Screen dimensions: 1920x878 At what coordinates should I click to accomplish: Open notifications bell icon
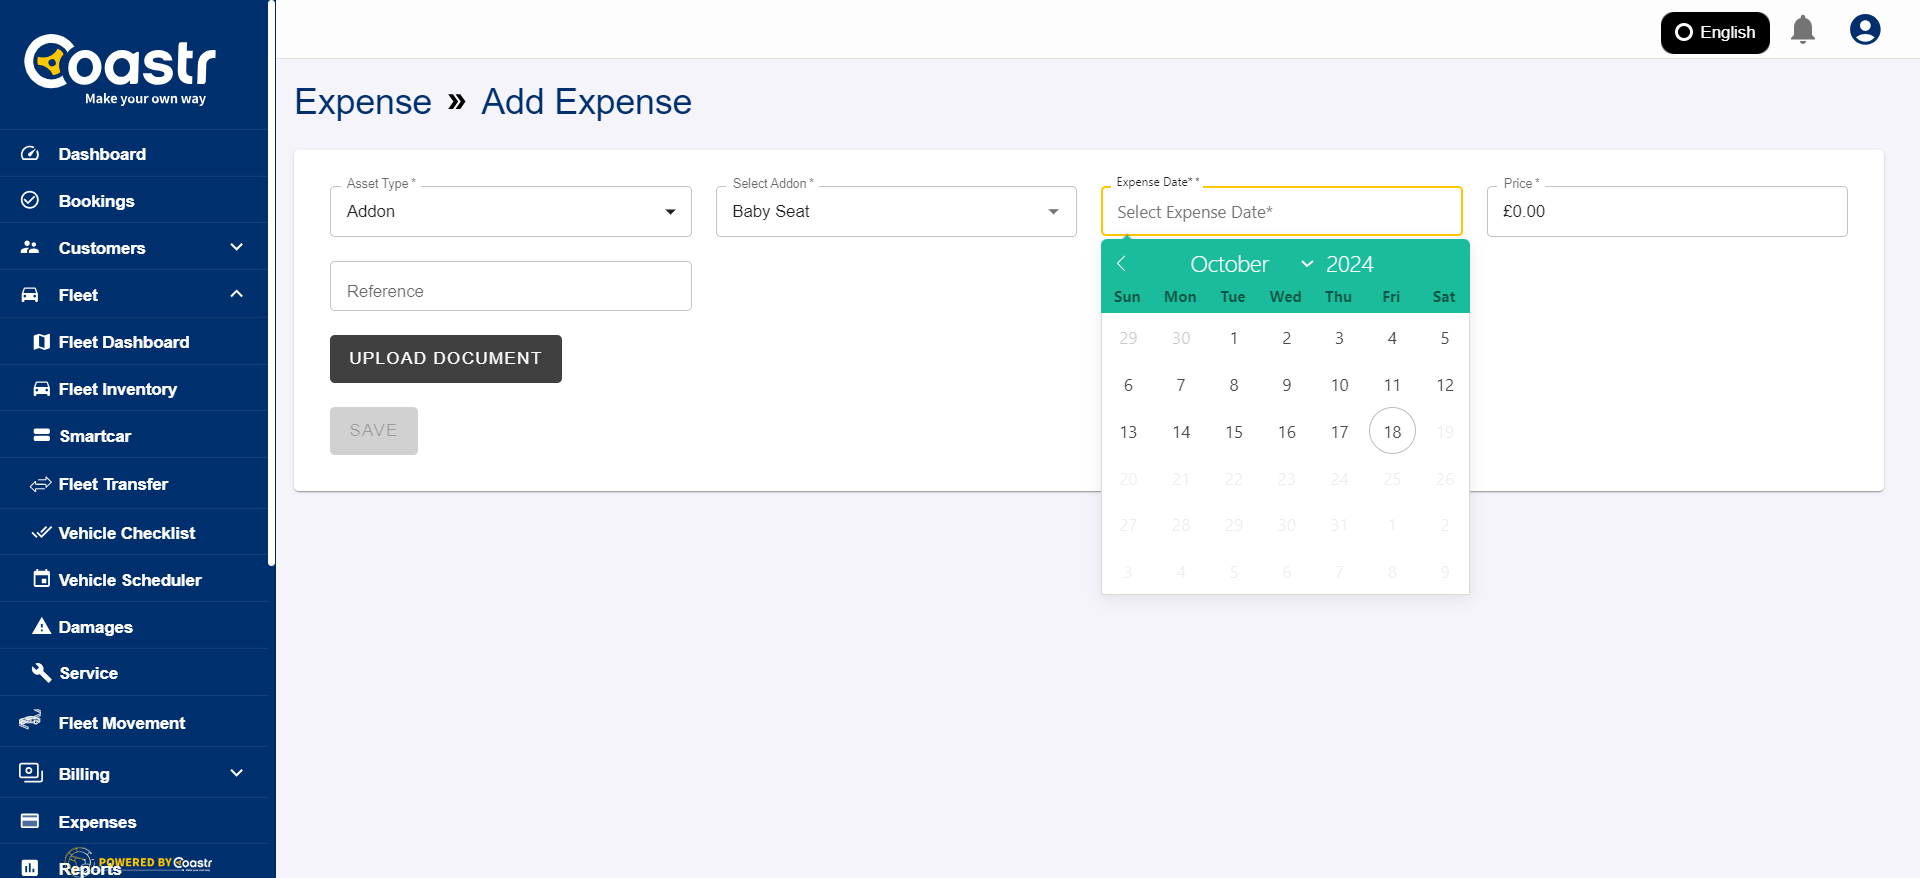click(1803, 30)
